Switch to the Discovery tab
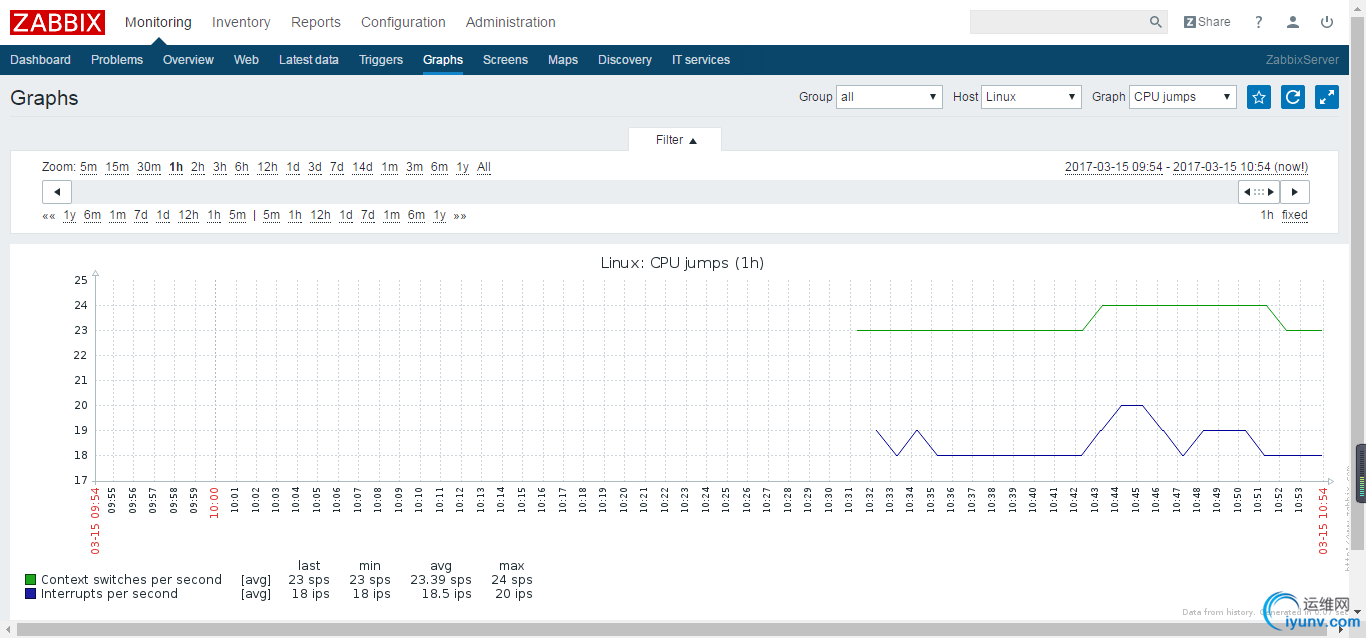The width and height of the screenshot is (1366, 638). click(625, 60)
